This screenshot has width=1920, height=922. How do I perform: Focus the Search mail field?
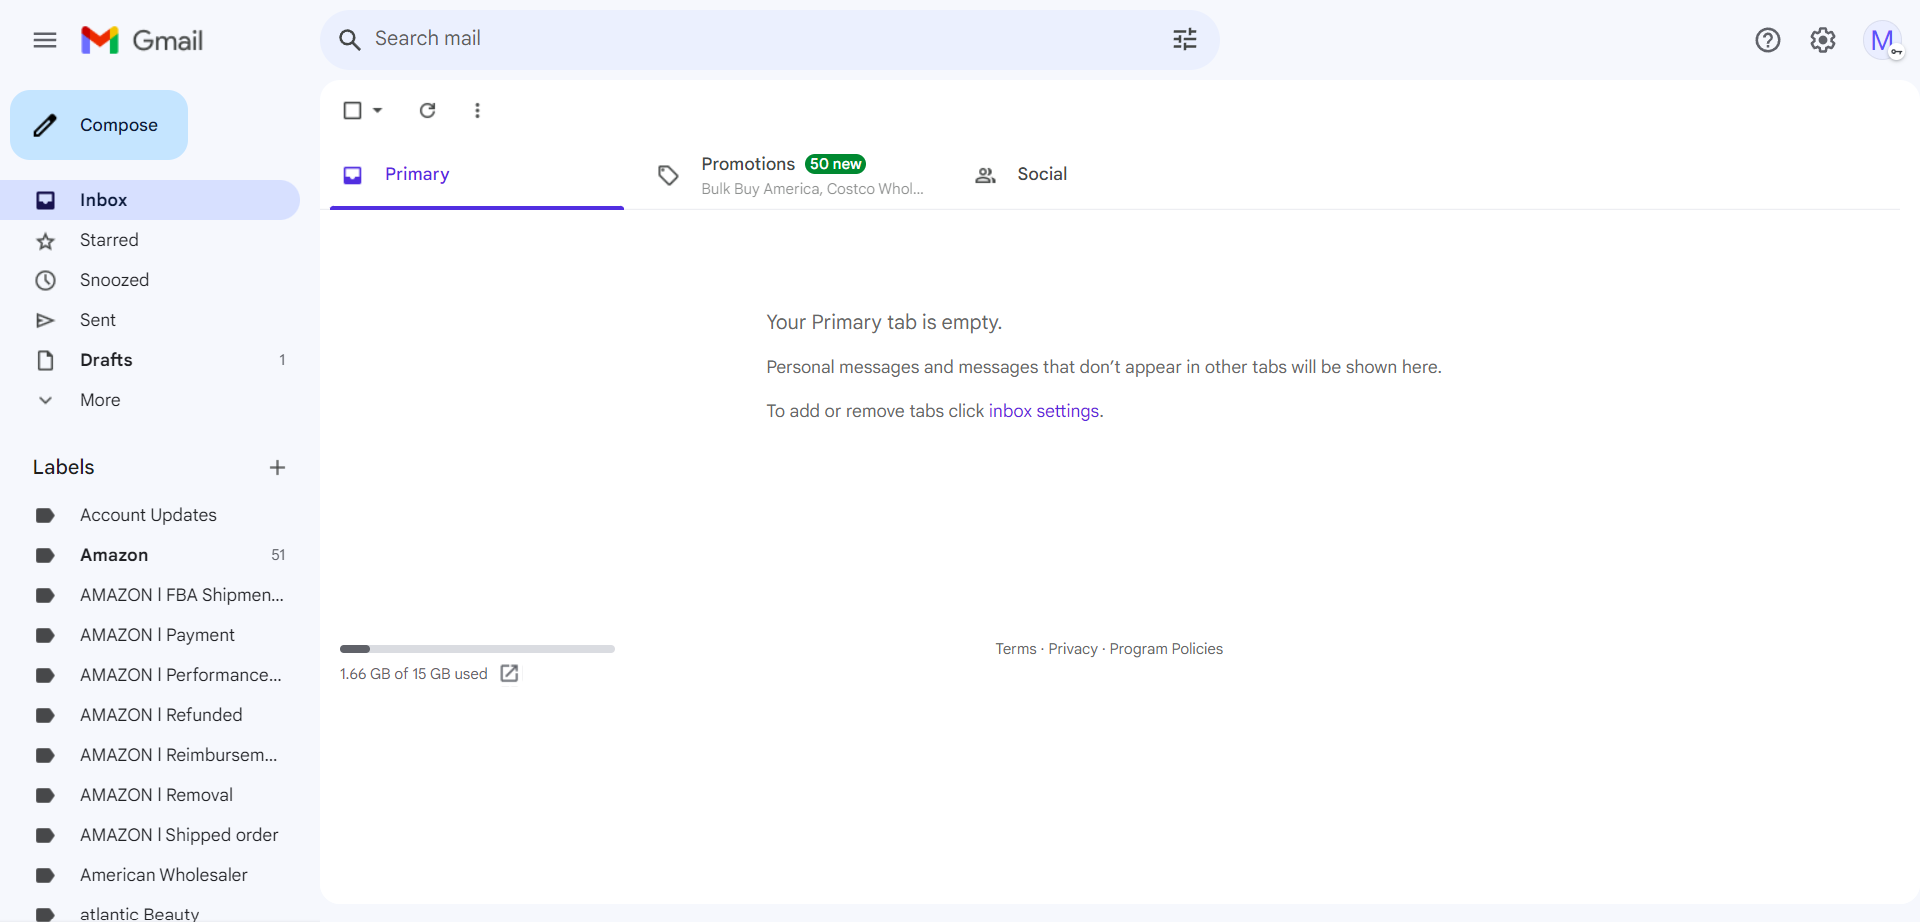tap(770, 39)
